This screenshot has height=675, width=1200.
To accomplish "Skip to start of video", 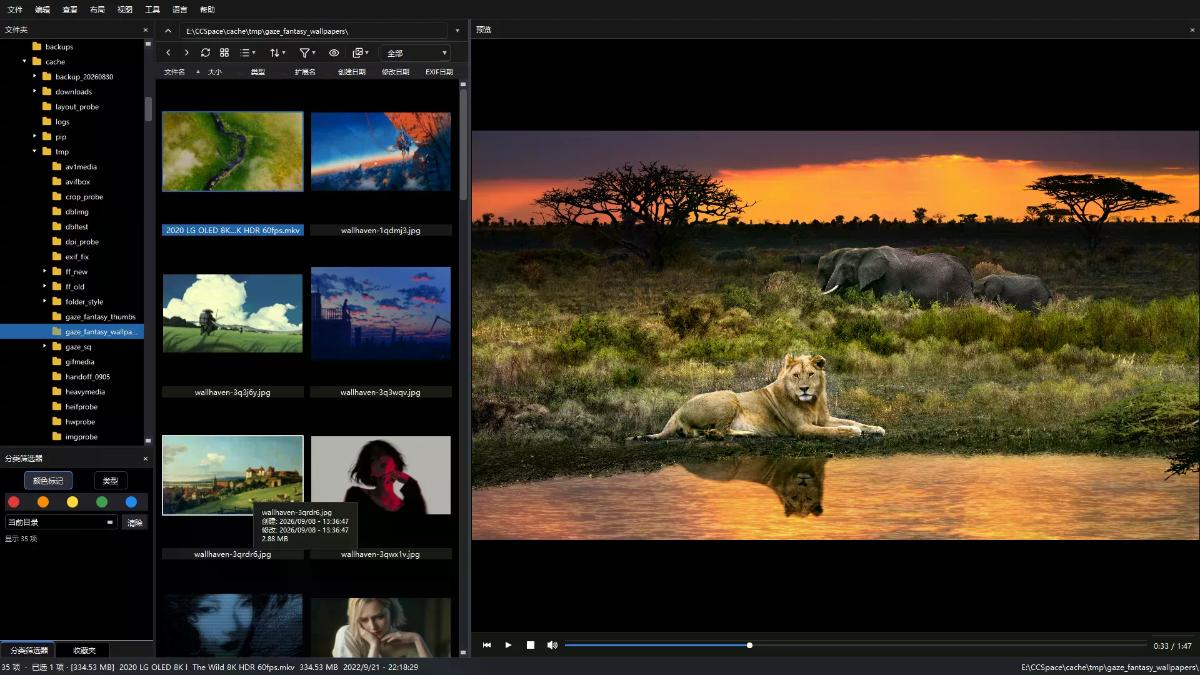I will click(x=487, y=645).
